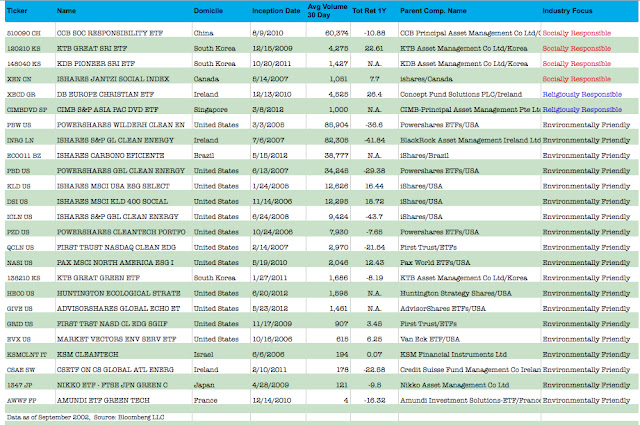Click ISHARES MSCI USA ESG SELECT cell
Image resolution: width=640 pixels, height=425 pixels.
[x=113, y=186]
